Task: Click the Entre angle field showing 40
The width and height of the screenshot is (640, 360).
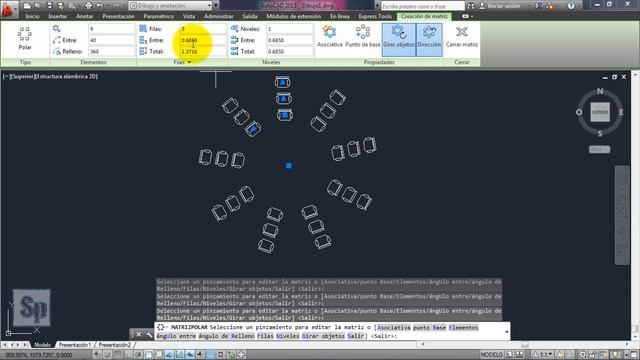Action: point(111,40)
